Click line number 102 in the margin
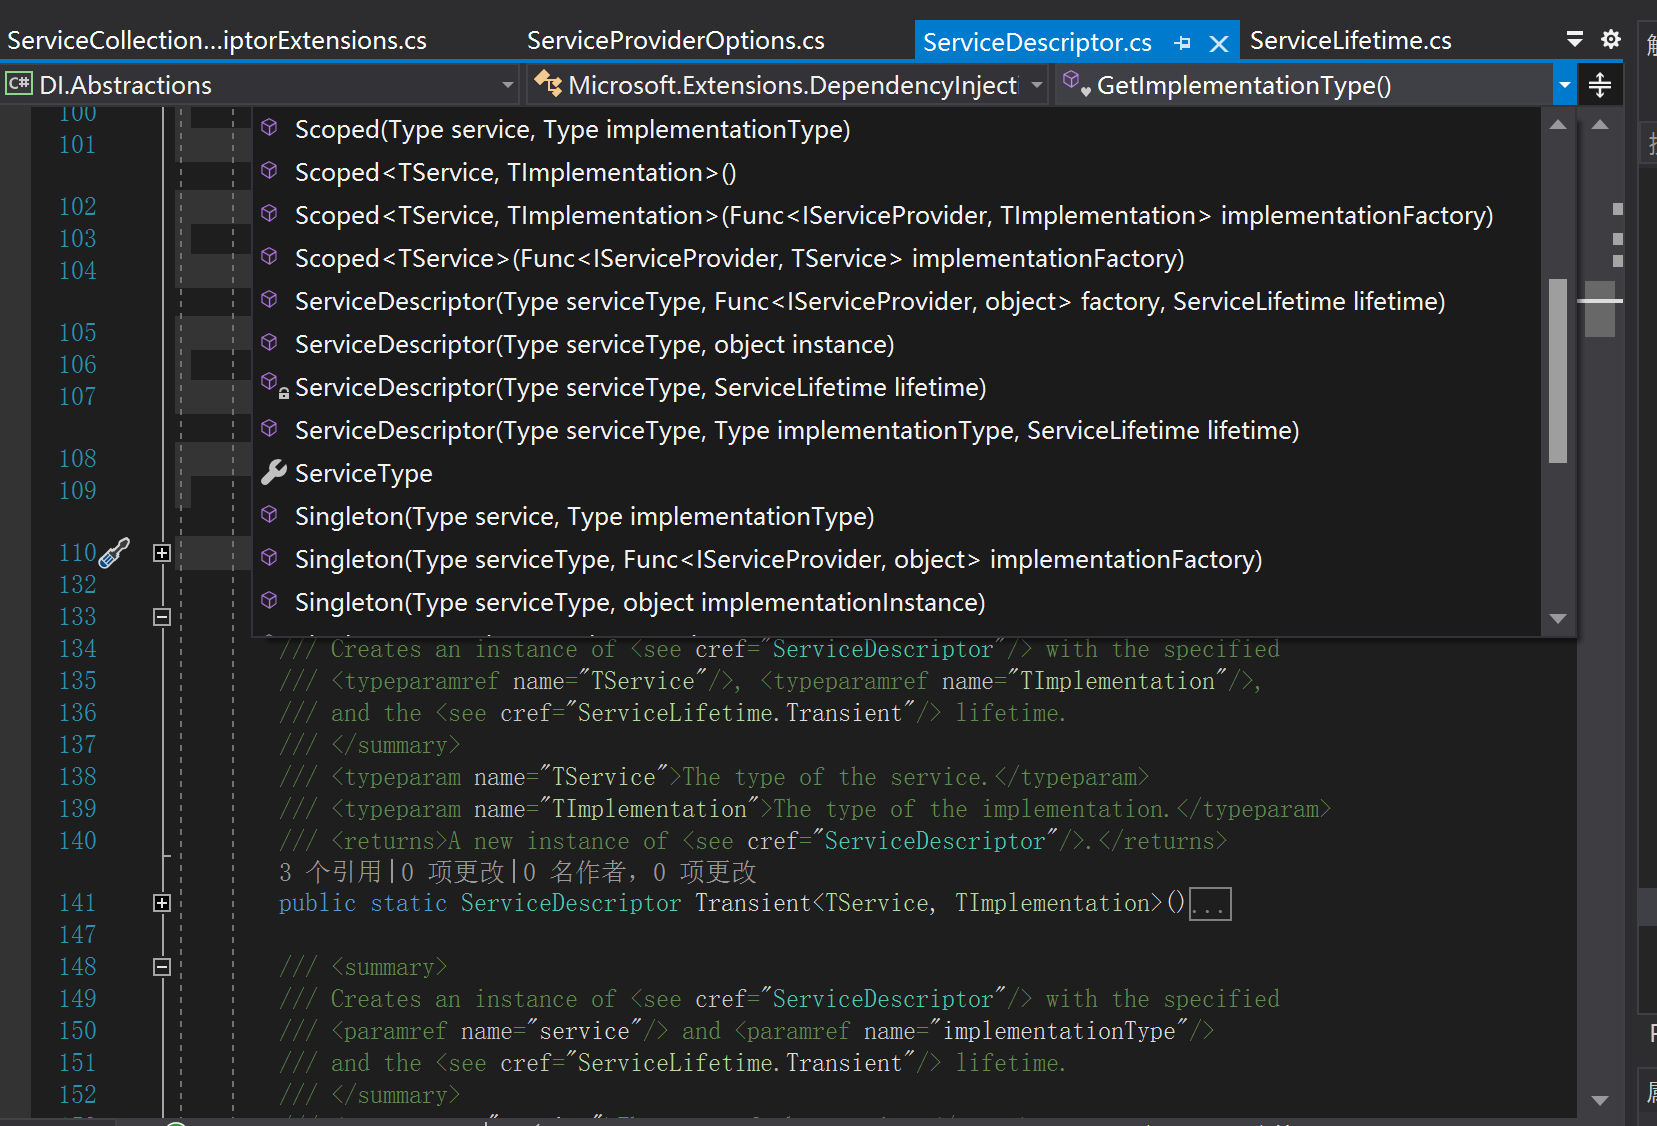The image size is (1657, 1126). (78, 207)
